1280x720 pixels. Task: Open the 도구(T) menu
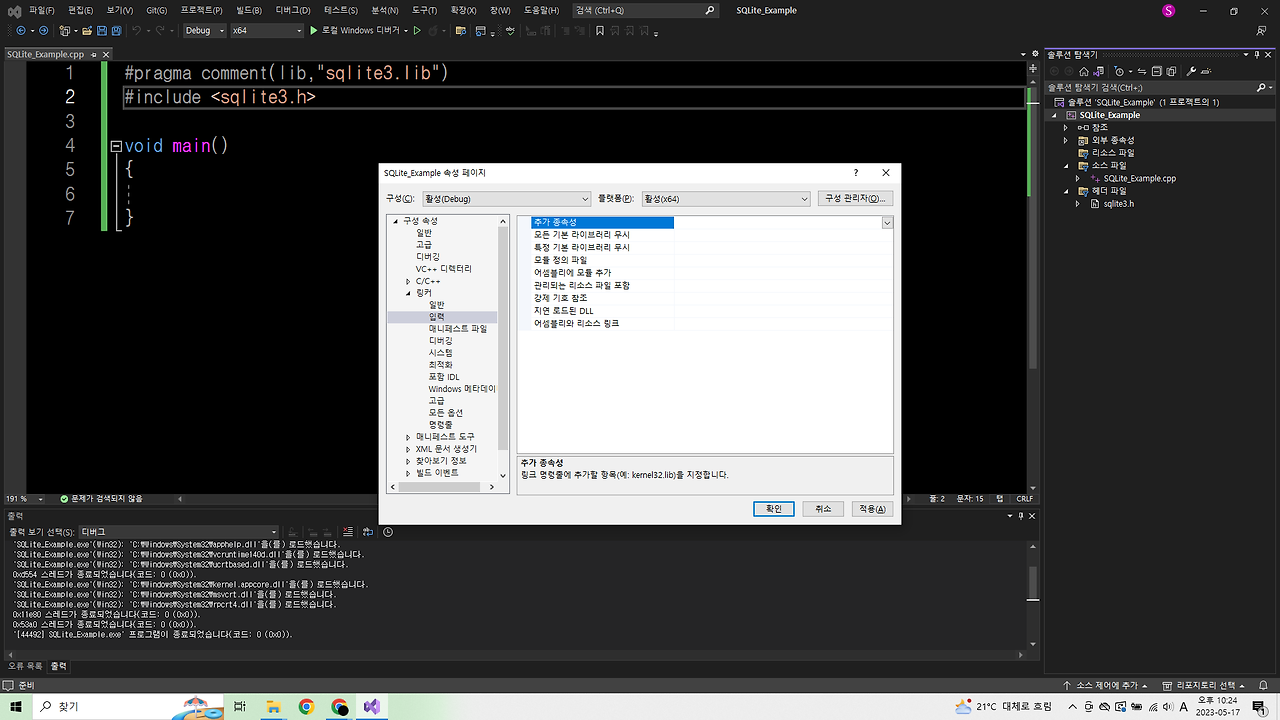tap(424, 10)
